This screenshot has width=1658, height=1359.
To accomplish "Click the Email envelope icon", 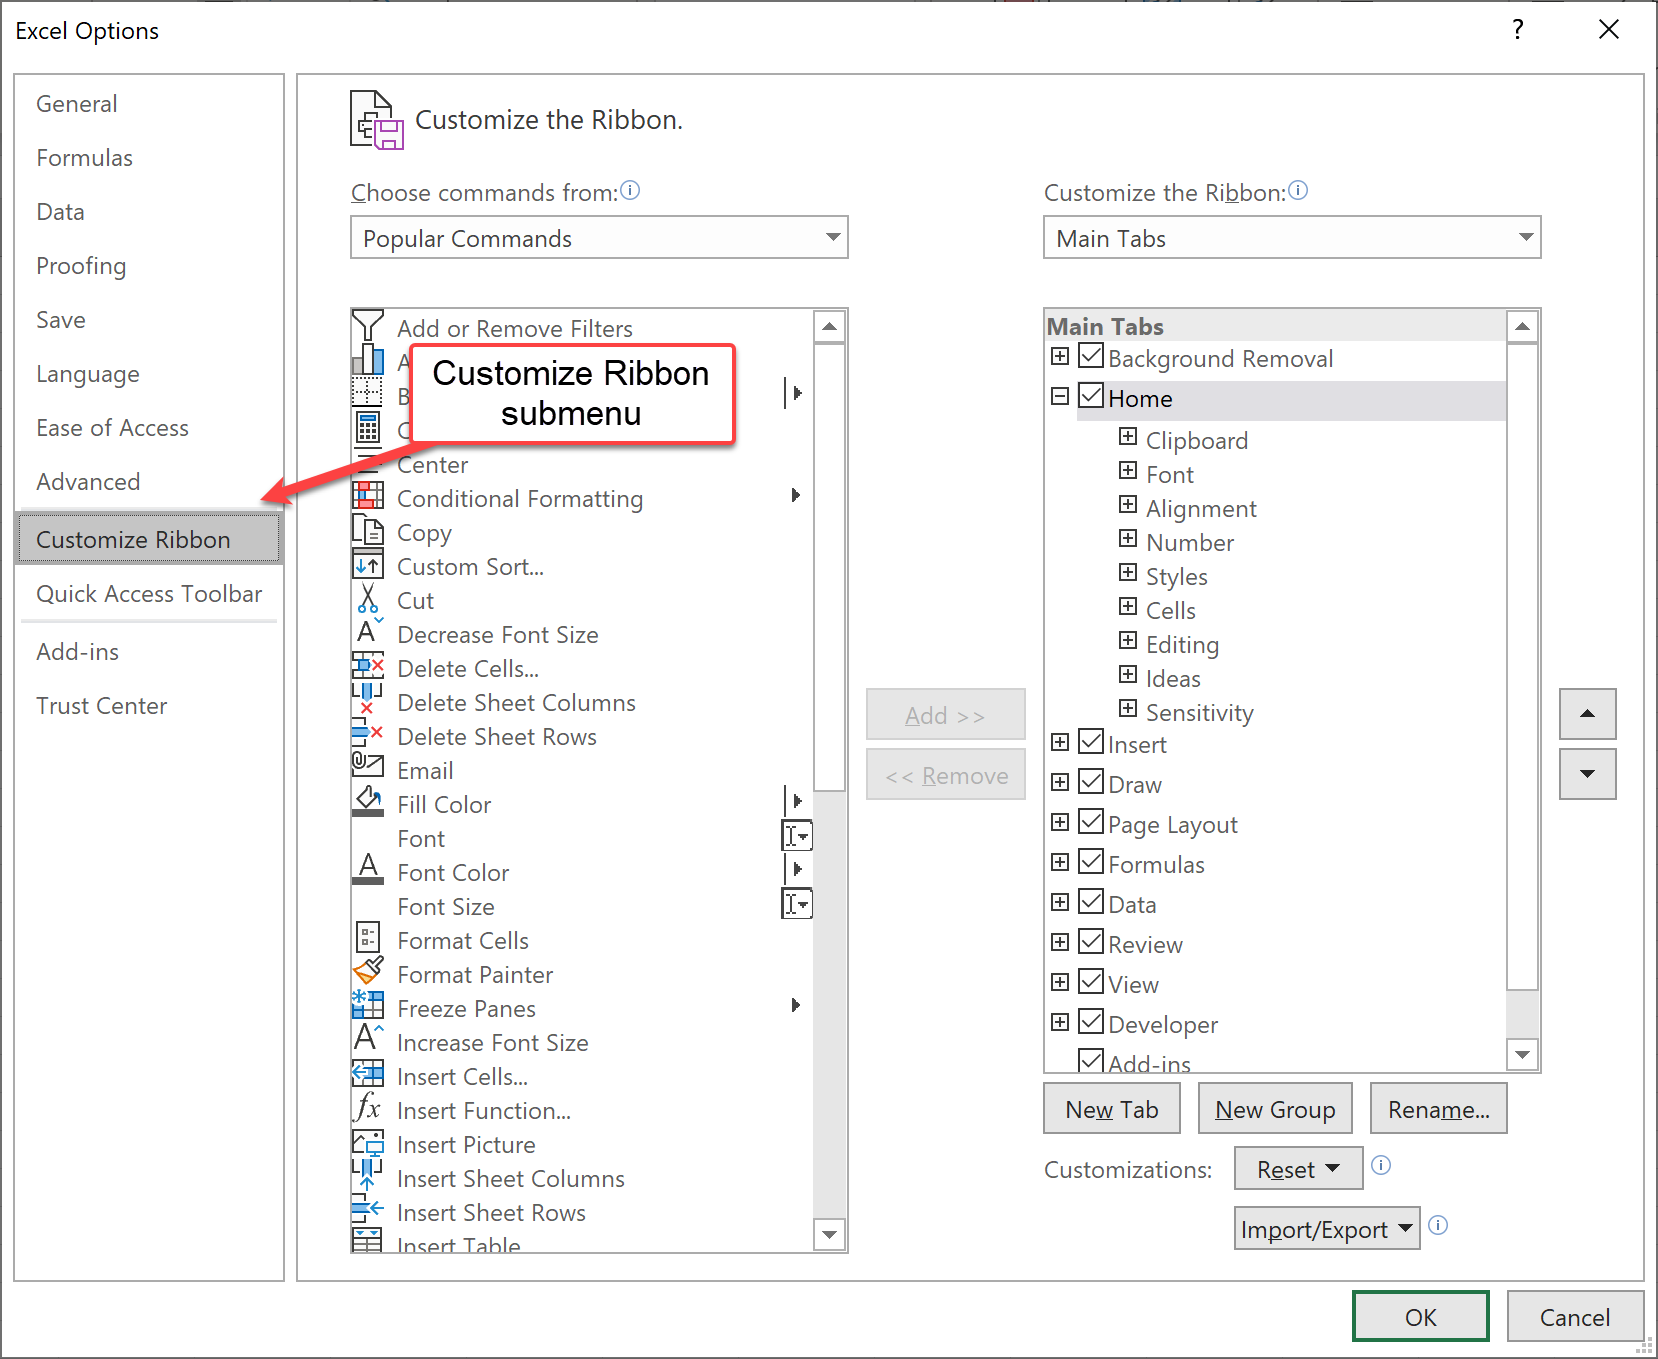I will click(x=368, y=767).
